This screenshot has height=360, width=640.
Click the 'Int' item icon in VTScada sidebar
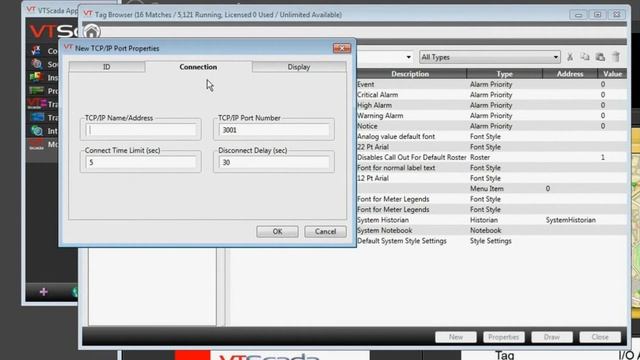(36, 131)
